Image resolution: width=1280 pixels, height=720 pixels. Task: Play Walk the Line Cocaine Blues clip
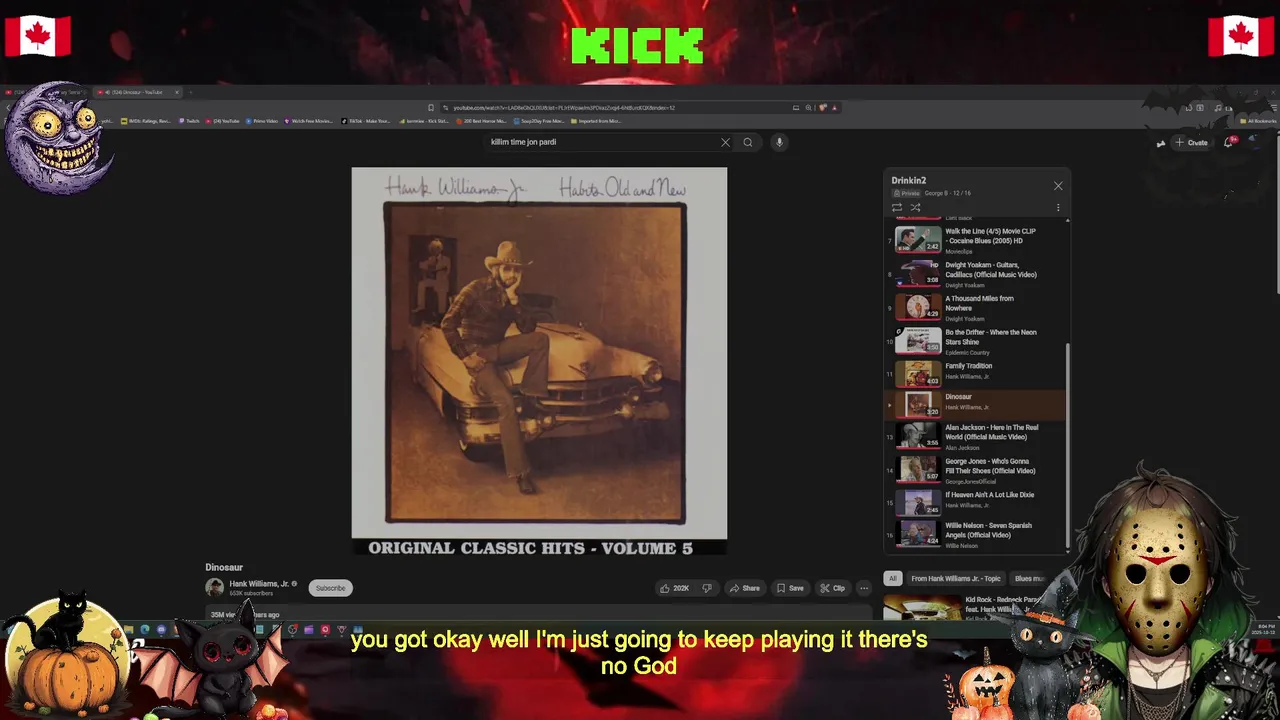pyautogui.click(x=975, y=240)
